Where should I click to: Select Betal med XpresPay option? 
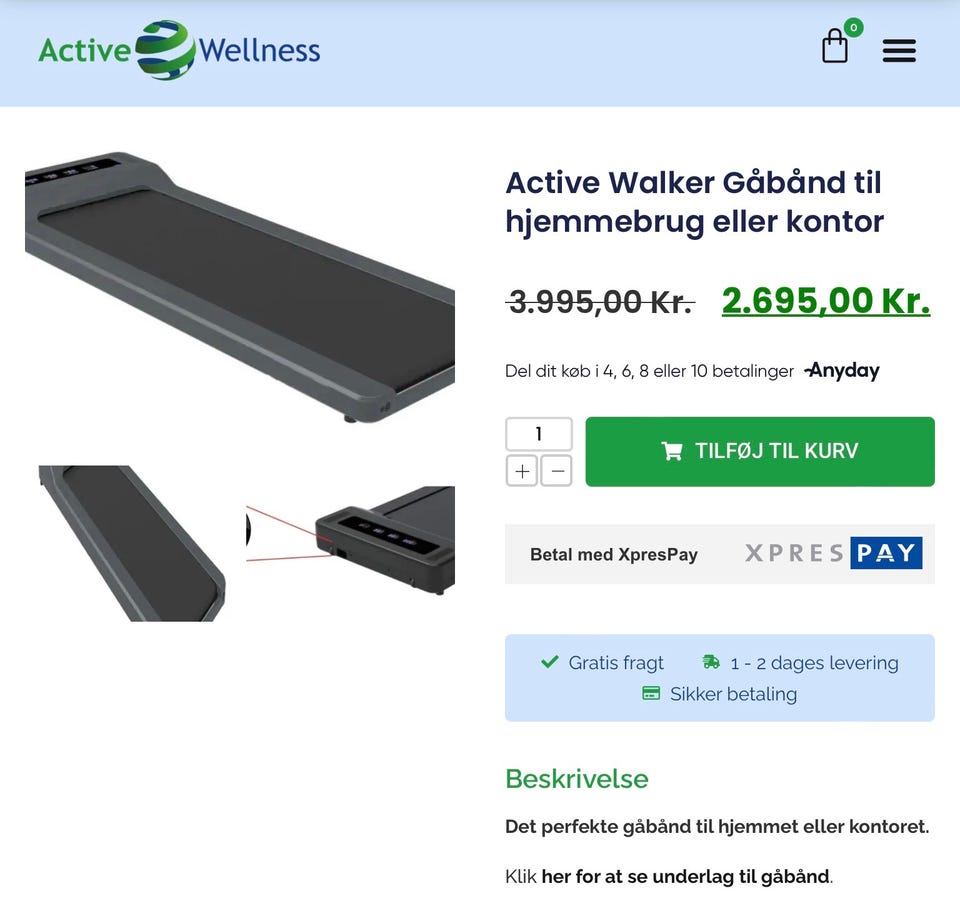(719, 554)
